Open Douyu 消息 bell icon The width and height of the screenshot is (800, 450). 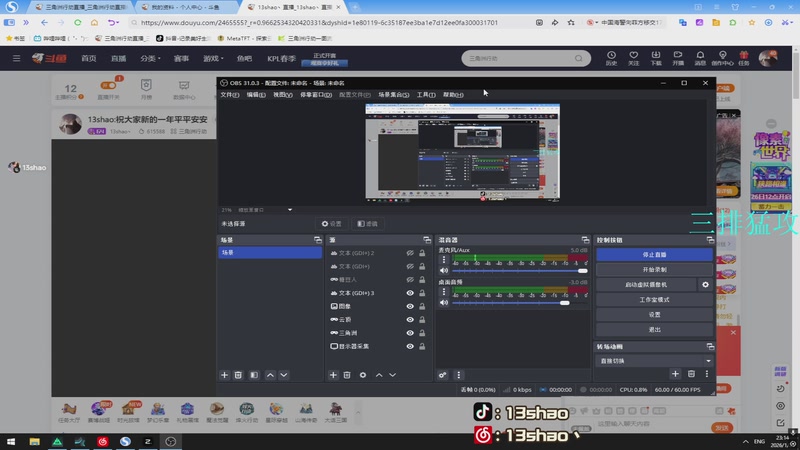(700, 58)
